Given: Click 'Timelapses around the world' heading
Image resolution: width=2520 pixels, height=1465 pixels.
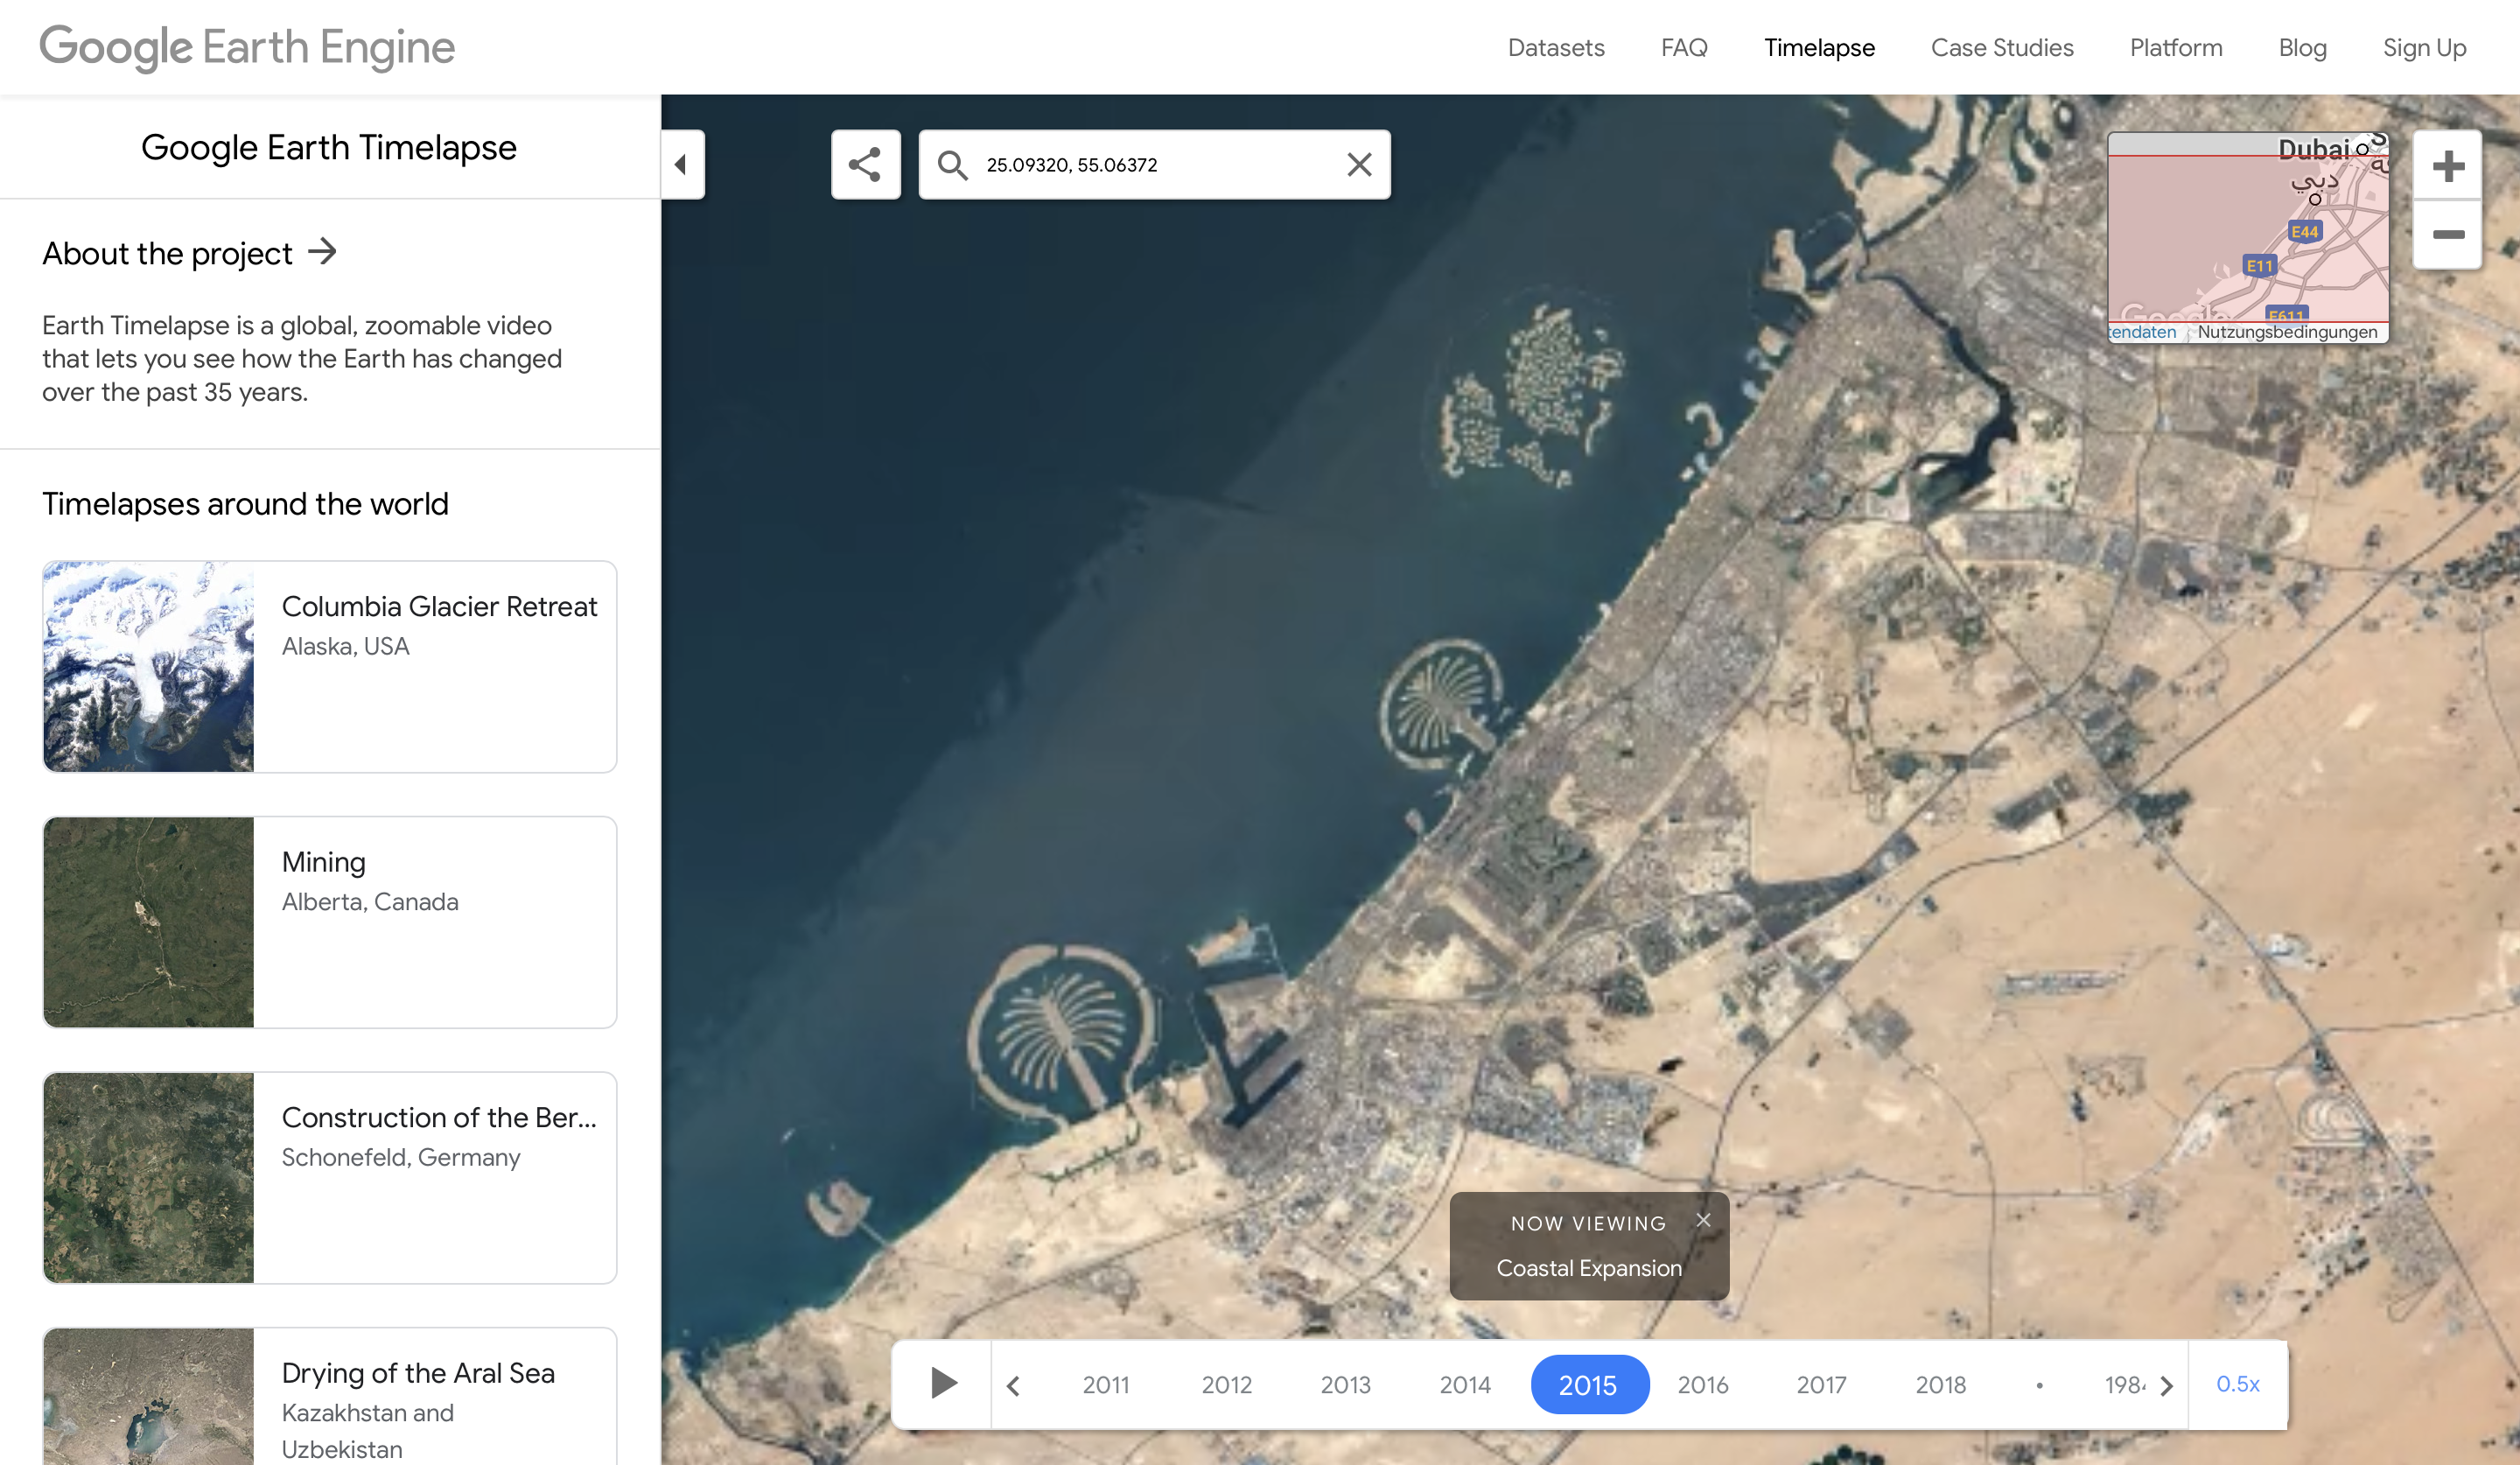Looking at the screenshot, I should [x=245, y=504].
